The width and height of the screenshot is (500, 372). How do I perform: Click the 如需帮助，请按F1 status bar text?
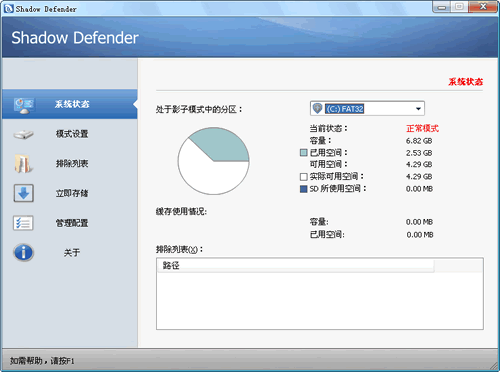(42, 361)
